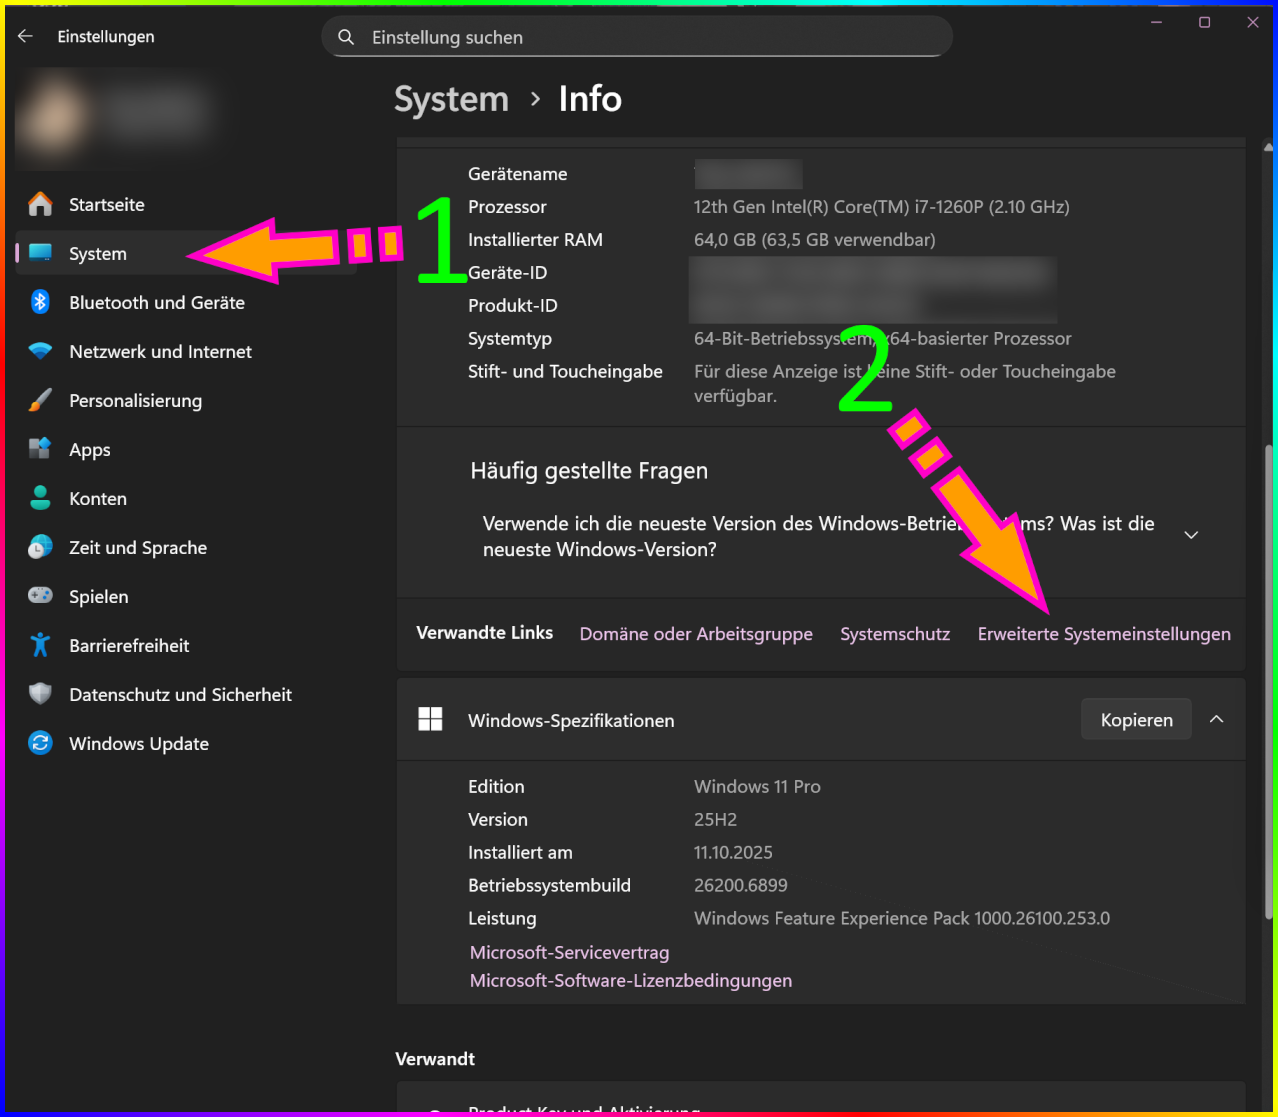The image size is (1278, 1117).
Task: Click the Zeit und Sprache globe icon
Action: click(x=40, y=547)
